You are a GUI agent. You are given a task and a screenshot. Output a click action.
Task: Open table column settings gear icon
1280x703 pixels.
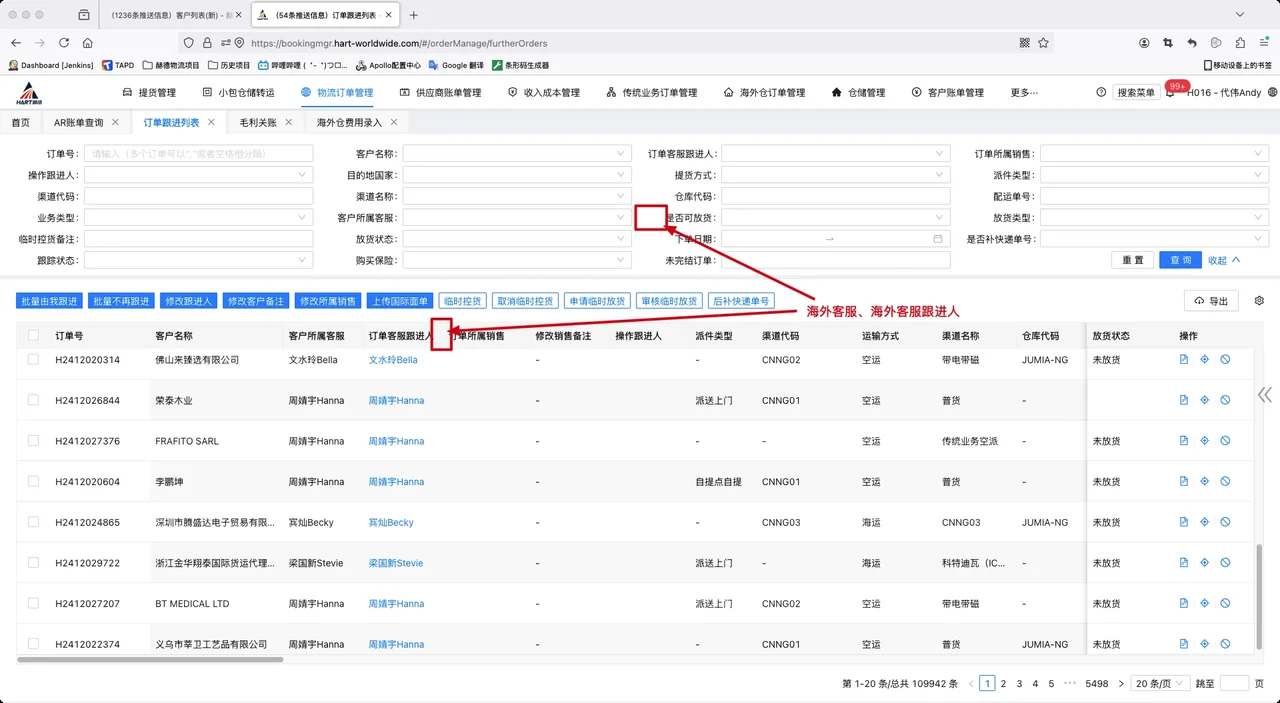[x=1259, y=301]
